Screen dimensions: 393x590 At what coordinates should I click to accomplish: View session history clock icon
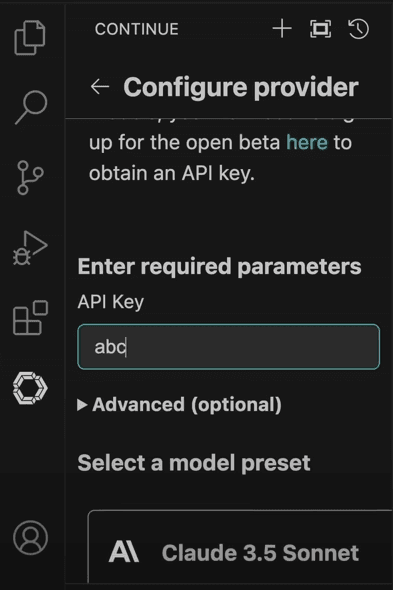(359, 29)
